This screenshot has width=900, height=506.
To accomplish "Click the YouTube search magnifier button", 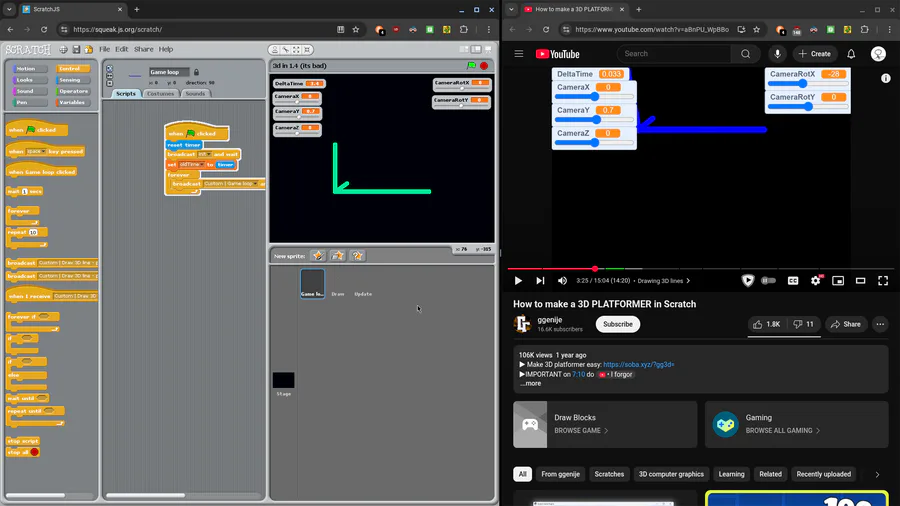I will point(746,54).
